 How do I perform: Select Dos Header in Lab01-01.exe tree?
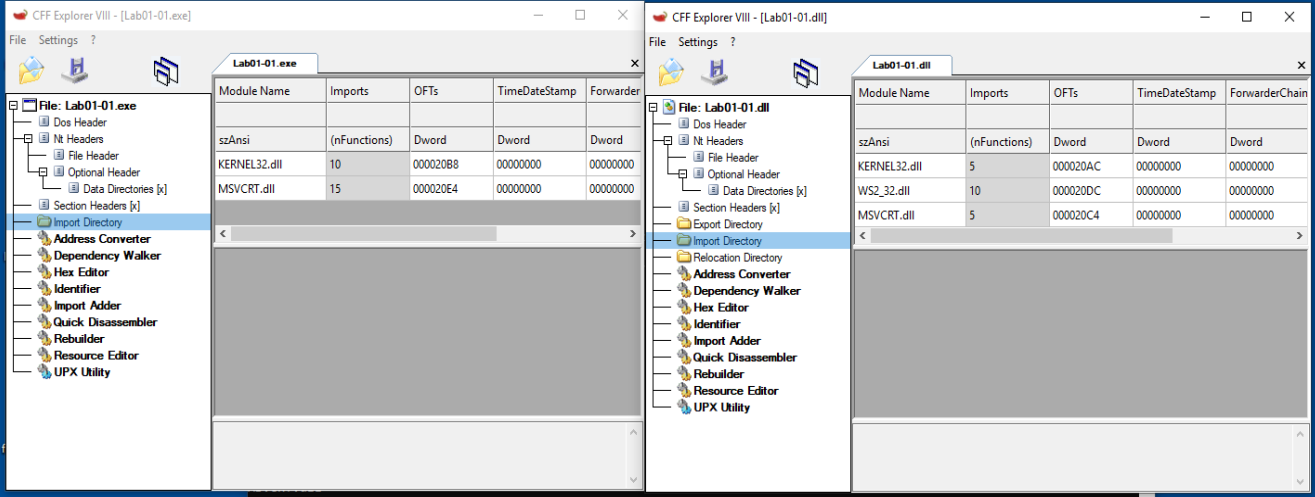pyautogui.click(x=79, y=122)
